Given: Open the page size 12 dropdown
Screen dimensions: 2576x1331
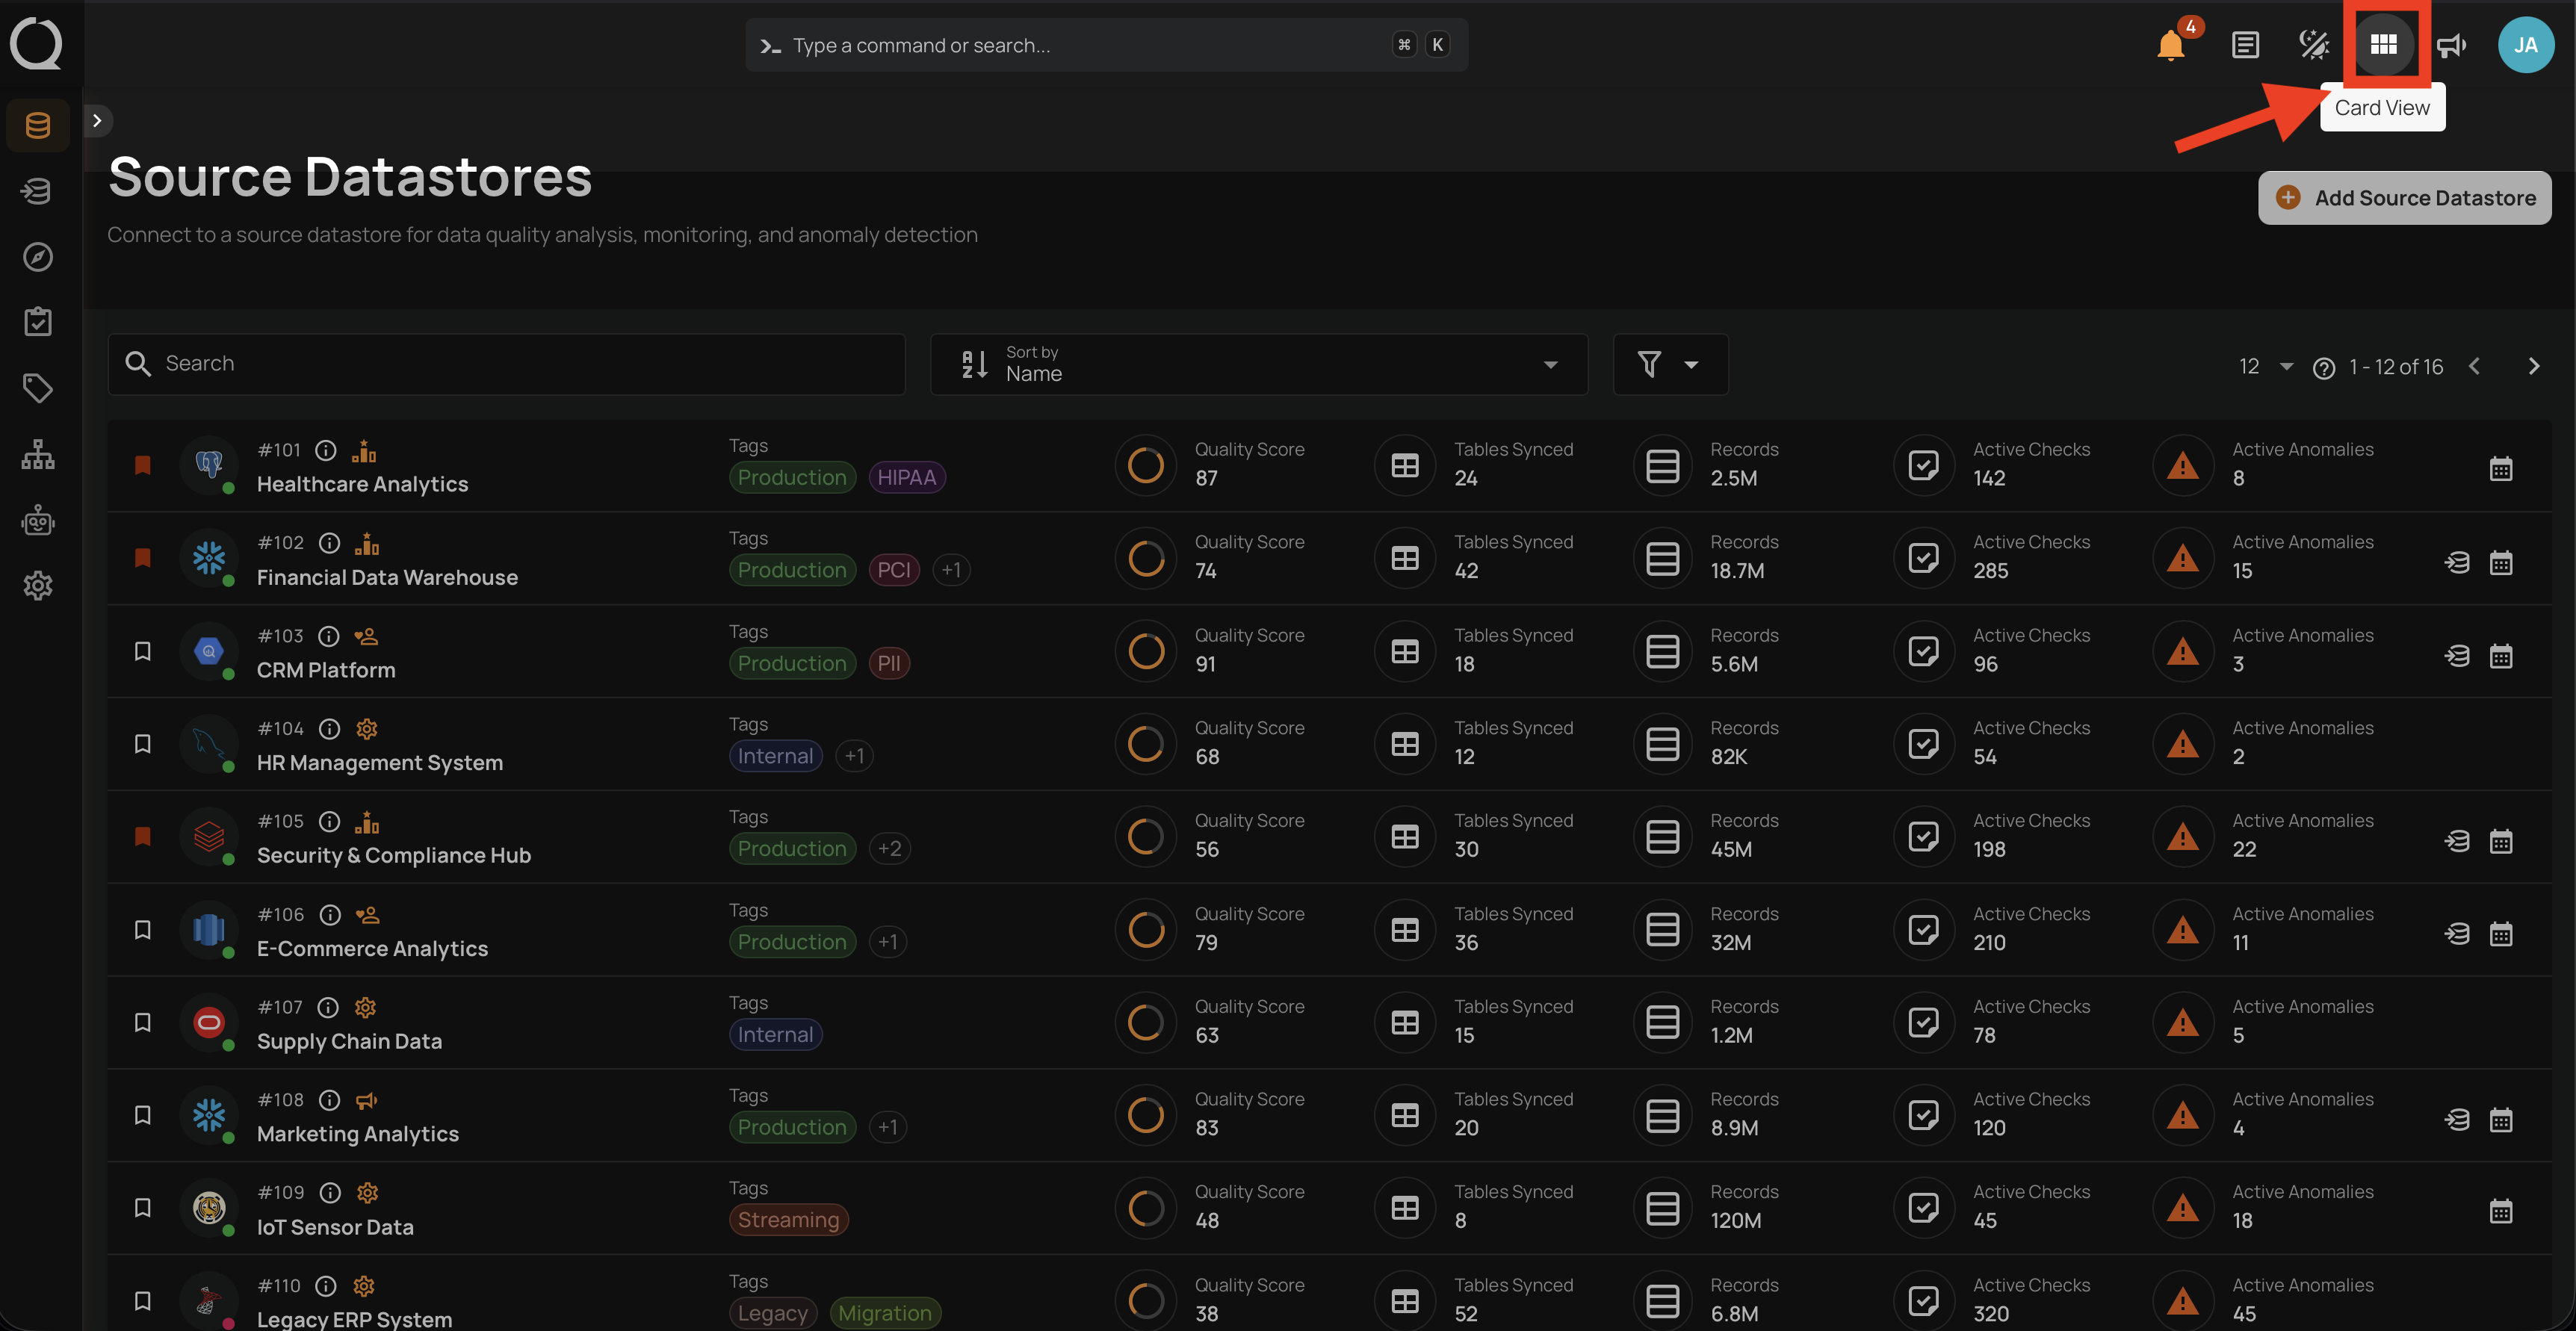Looking at the screenshot, I should pyautogui.click(x=2265, y=367).
